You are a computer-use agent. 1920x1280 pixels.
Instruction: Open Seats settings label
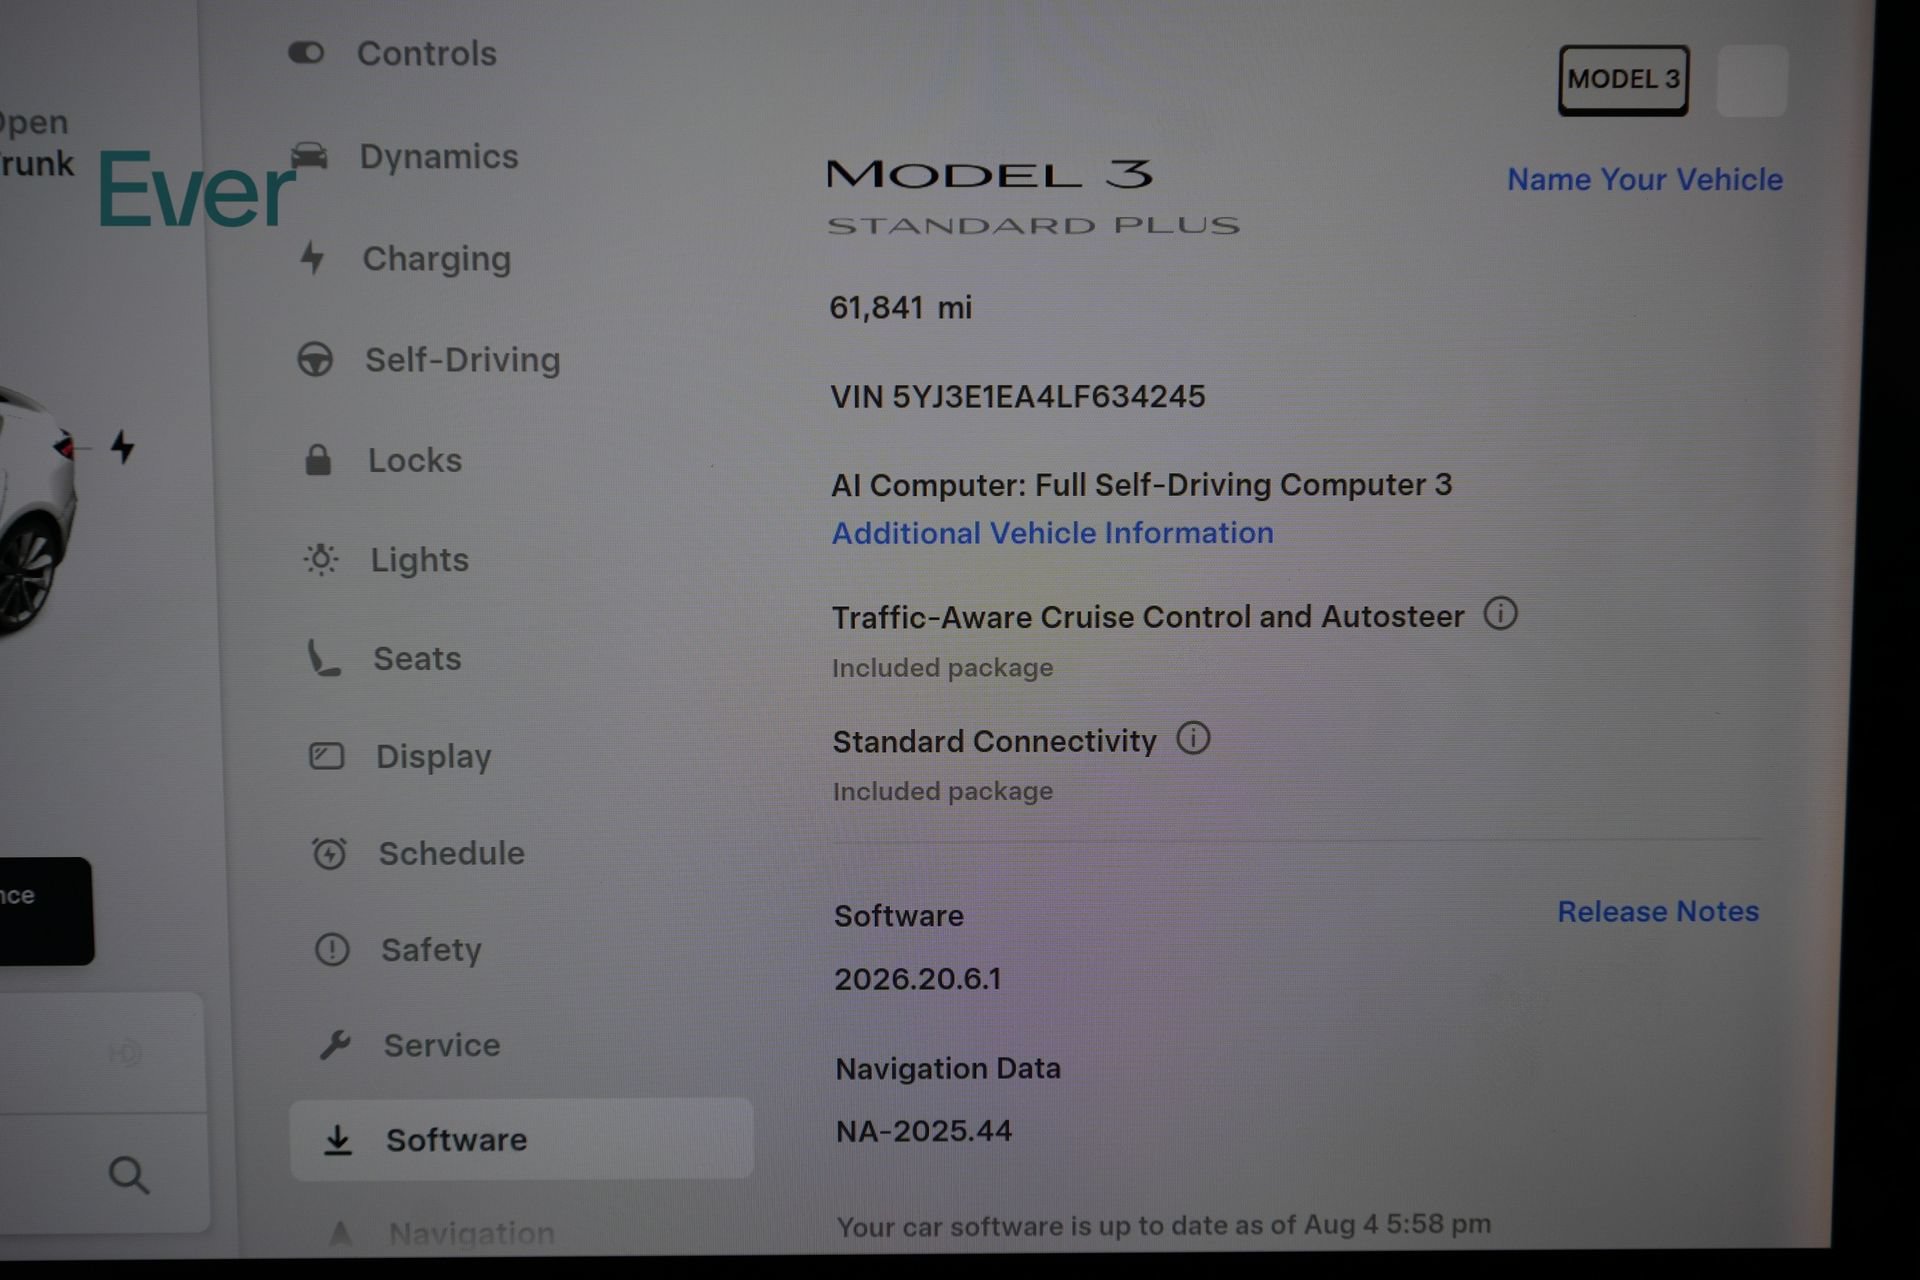(418, 658)
